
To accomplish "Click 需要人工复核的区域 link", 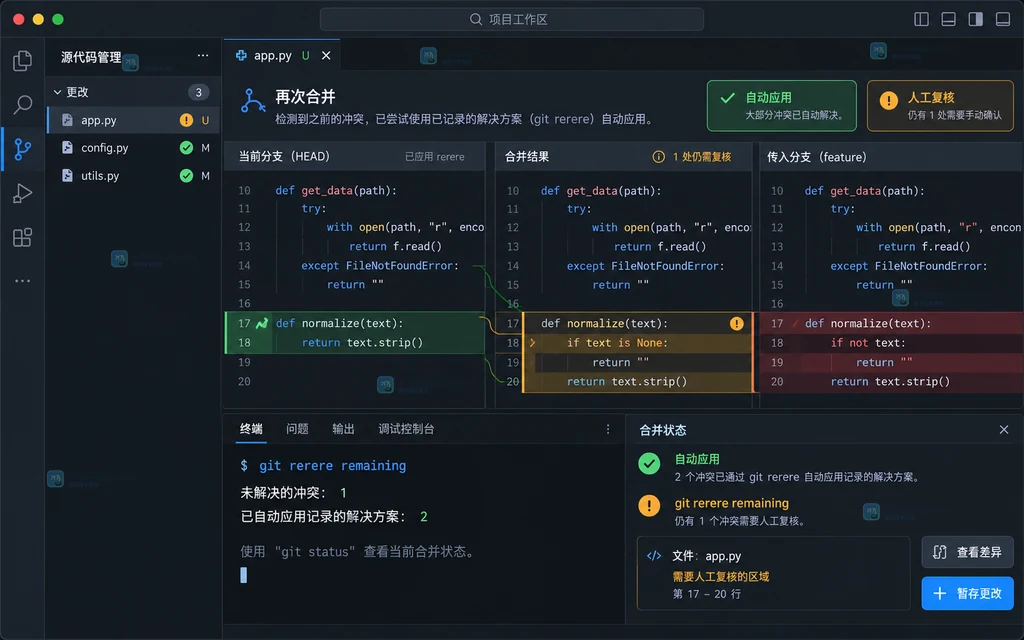I will point(721,577).
